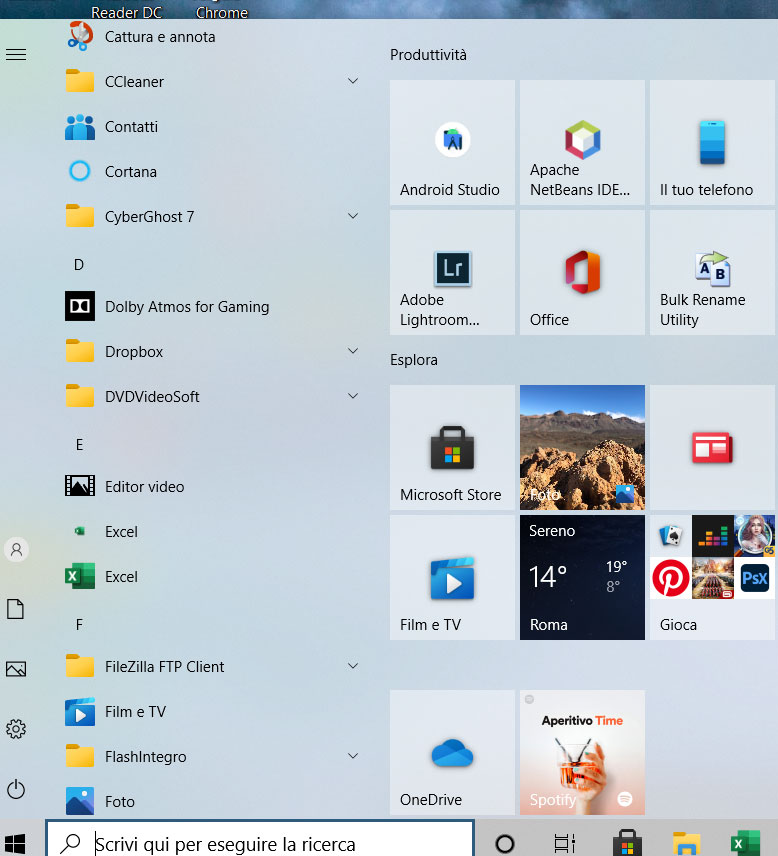Expand the CyberGhost 7 folder chevron
778x856 pixels.
(353, 216)
